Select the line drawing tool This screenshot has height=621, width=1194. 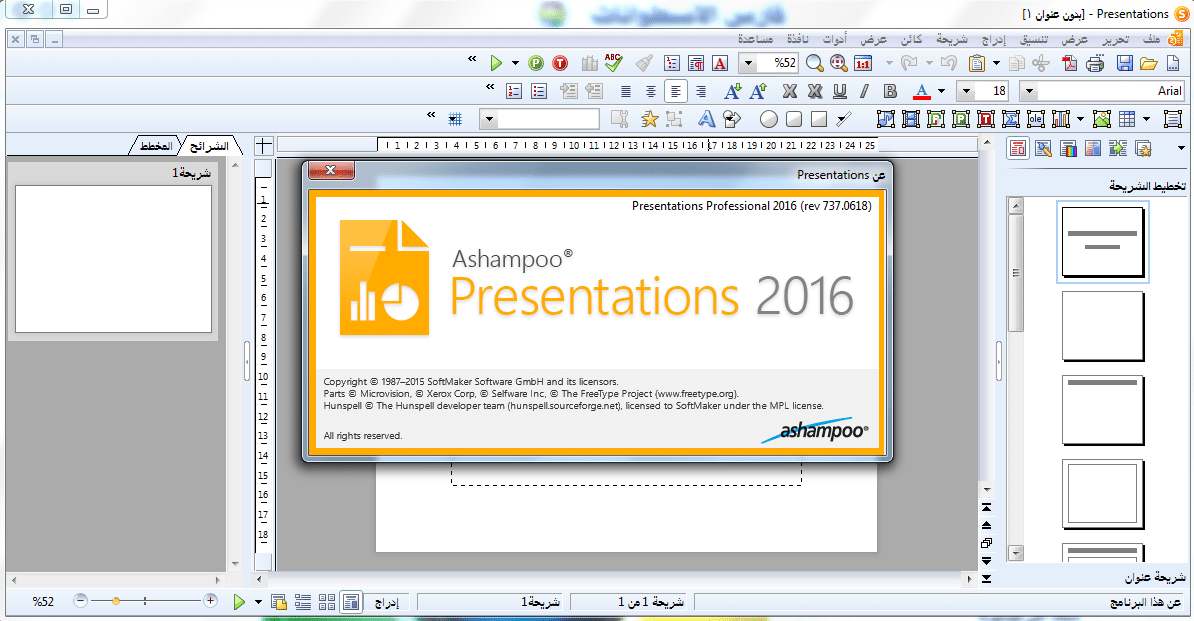tap(844, 119)
